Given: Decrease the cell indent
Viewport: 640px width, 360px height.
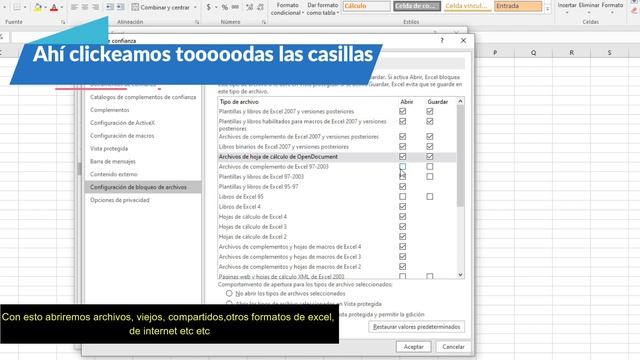Looking at the screenshot, I should pyautogui.click(x=110, y=7).
